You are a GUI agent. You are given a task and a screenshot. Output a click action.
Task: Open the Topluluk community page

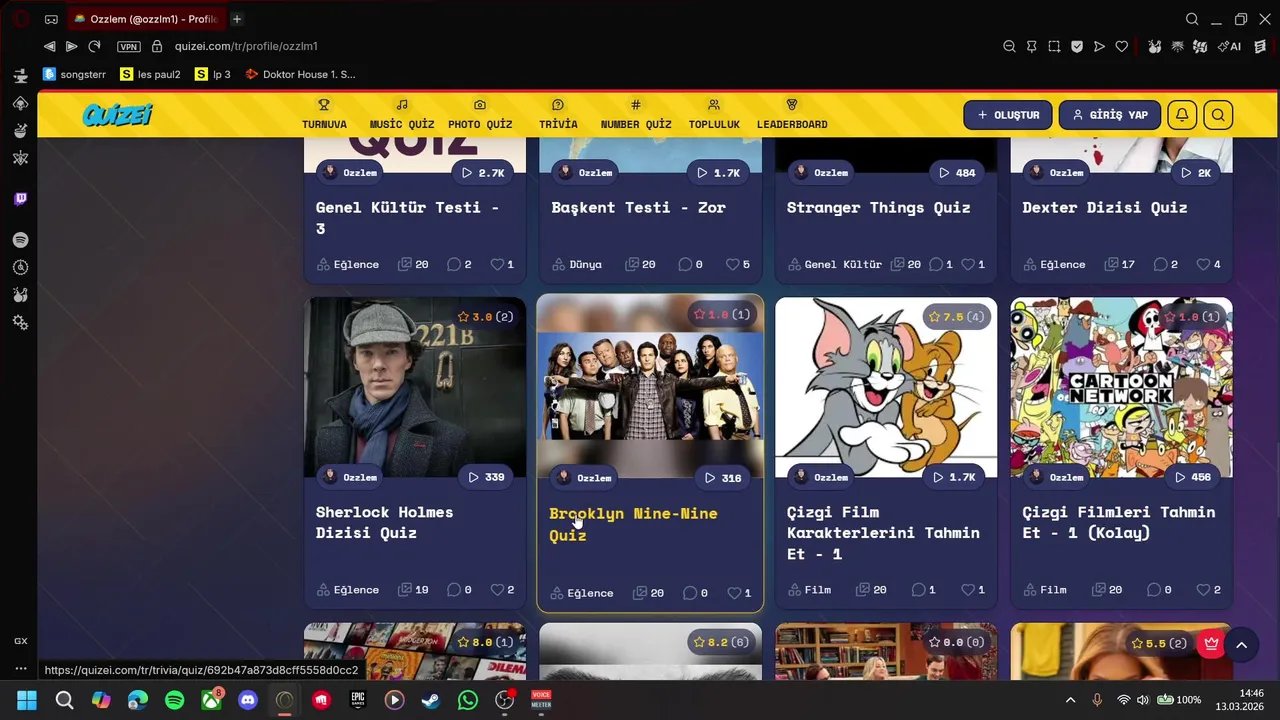click(x=714, y=114)
